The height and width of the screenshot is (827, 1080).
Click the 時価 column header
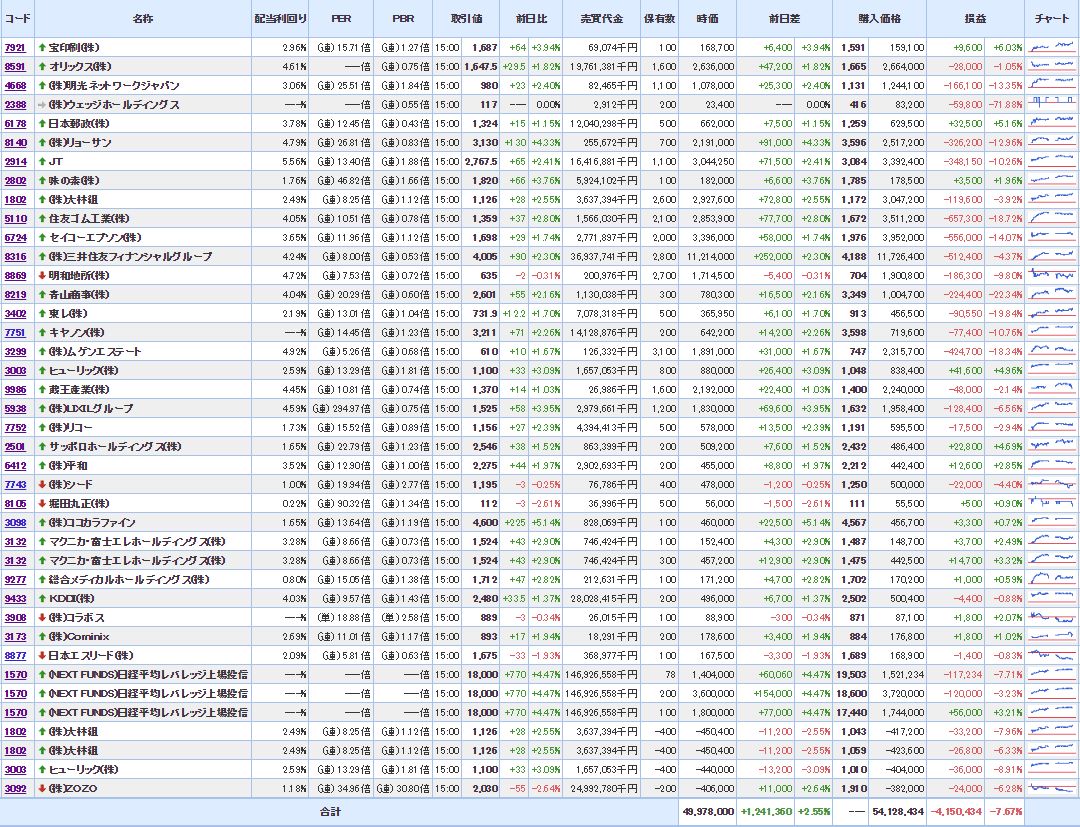point(706,19)
